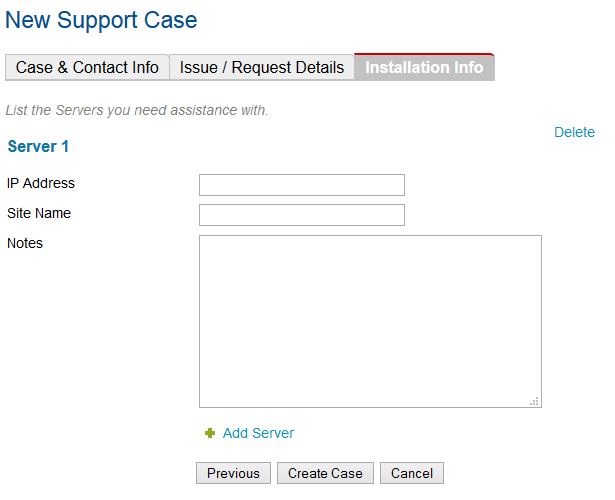Focus the IP Address text field
Screen dimensions: 615x500
point(302,185)
